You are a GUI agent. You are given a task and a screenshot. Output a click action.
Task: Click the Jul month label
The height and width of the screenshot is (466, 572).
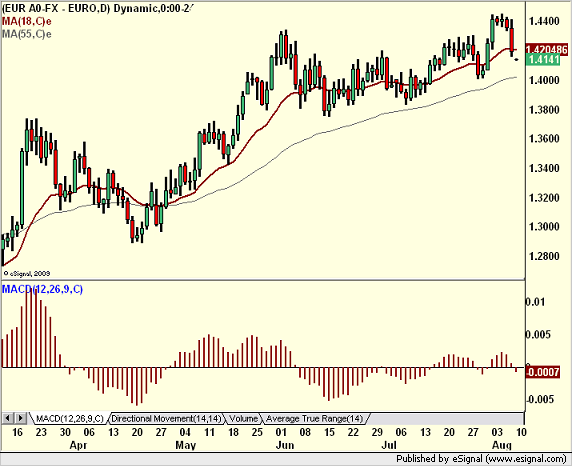(389, 445)
